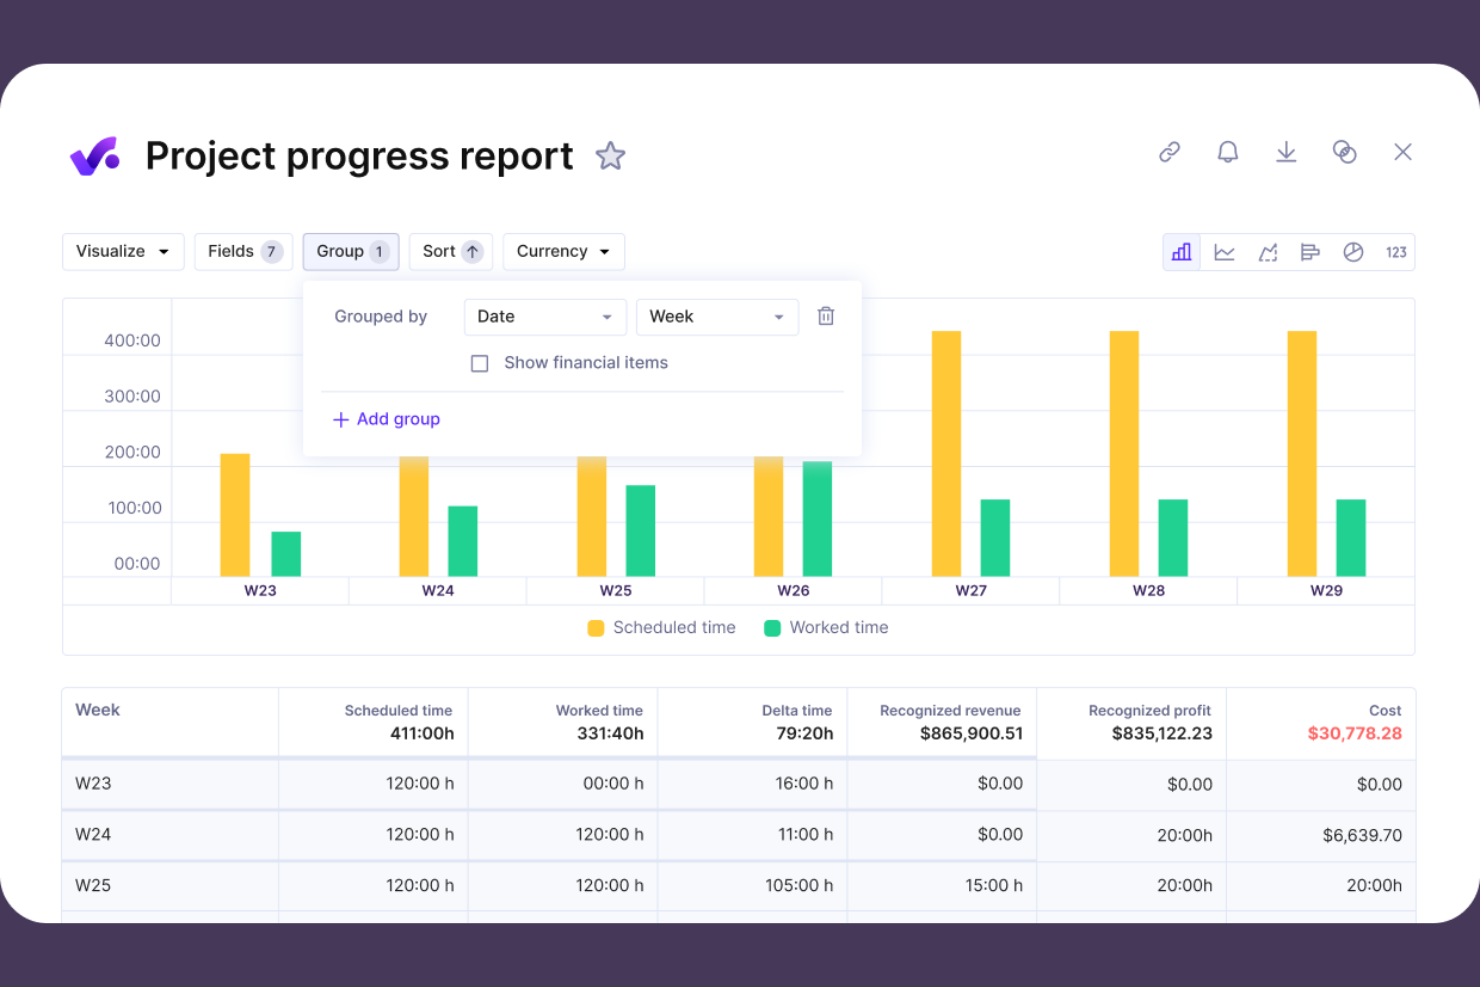The height and width of the screenshot is (987, 1480).
Task: Toggle the sort direction arrow
Action: [473, 252]
